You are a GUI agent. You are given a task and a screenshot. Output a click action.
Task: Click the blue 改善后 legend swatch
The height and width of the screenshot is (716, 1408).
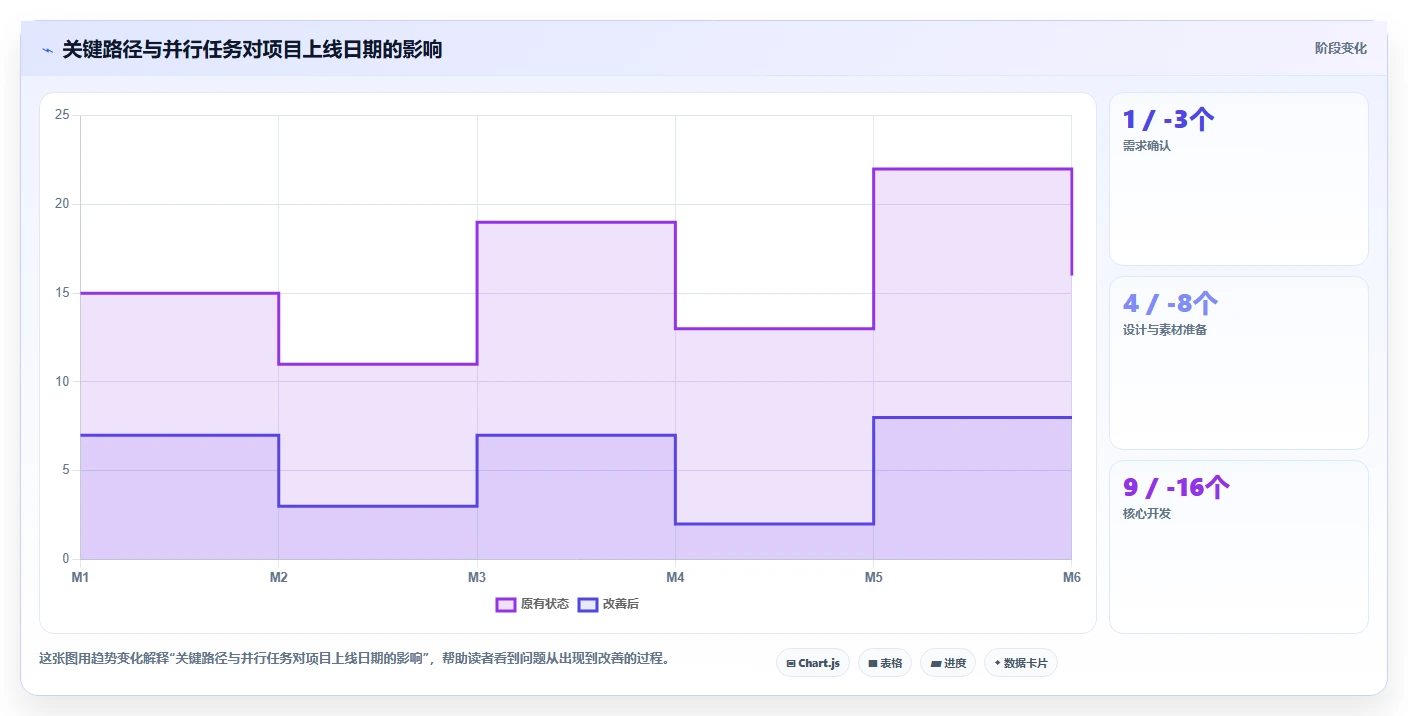click(588, 604)
